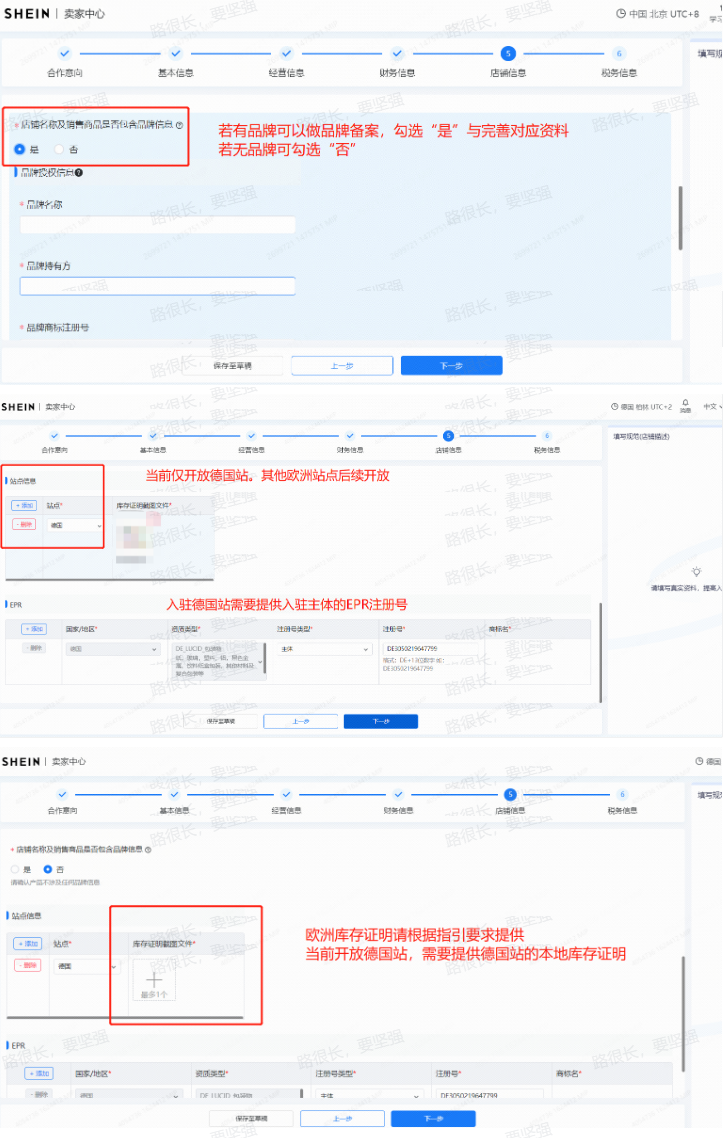Screen dimensions: 726x1138
Task: Click help icon after brand question, top screenshot
Action: [x=179, y=125]
